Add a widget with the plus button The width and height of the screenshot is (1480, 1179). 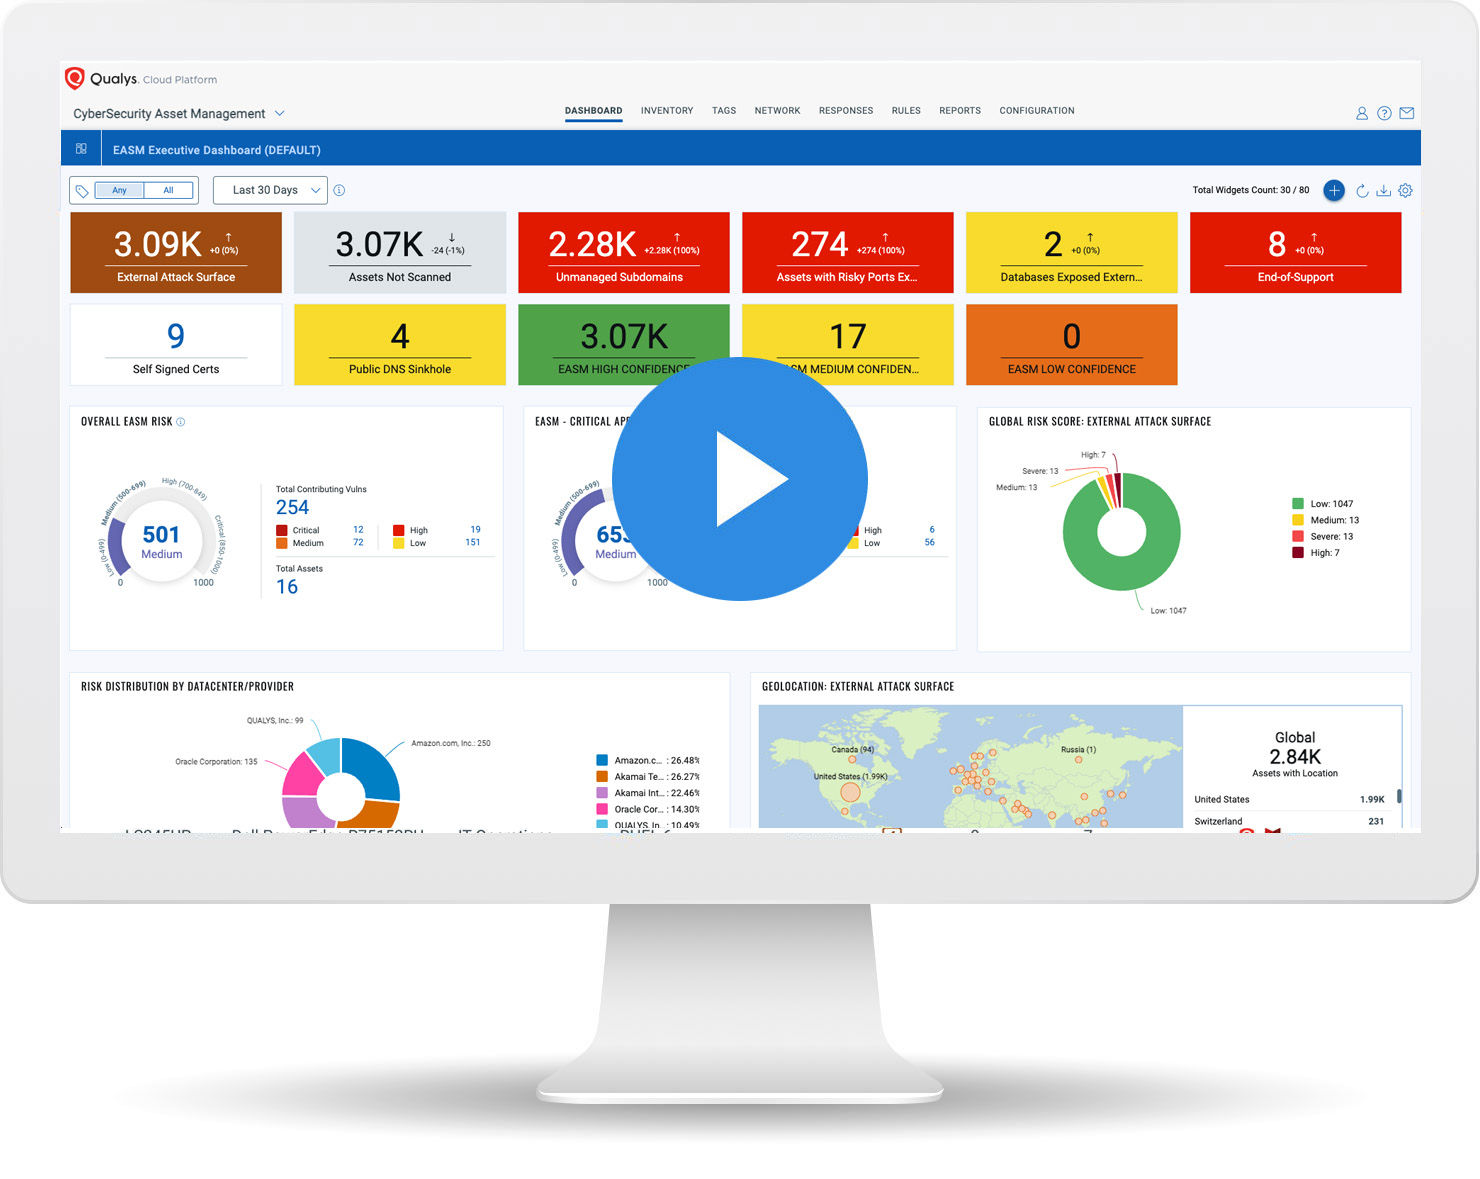(1334, 190)
